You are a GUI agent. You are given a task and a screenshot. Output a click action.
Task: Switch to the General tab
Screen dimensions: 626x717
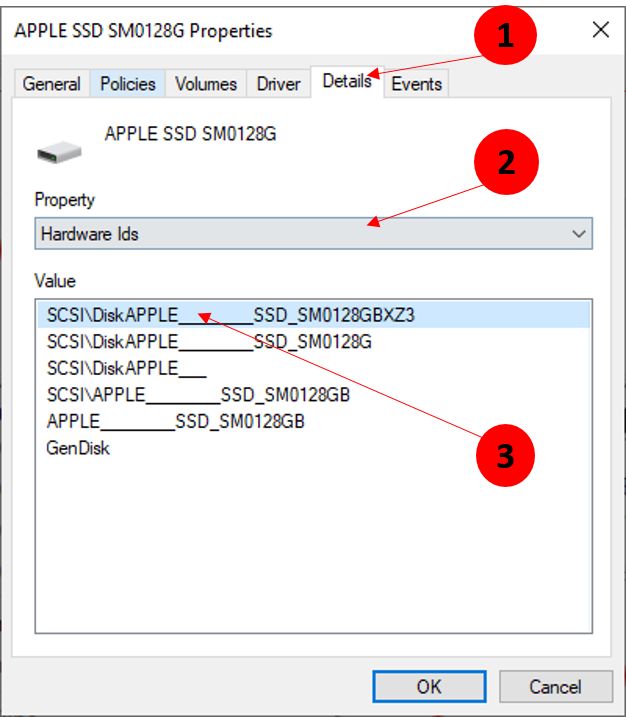point(52,84)
